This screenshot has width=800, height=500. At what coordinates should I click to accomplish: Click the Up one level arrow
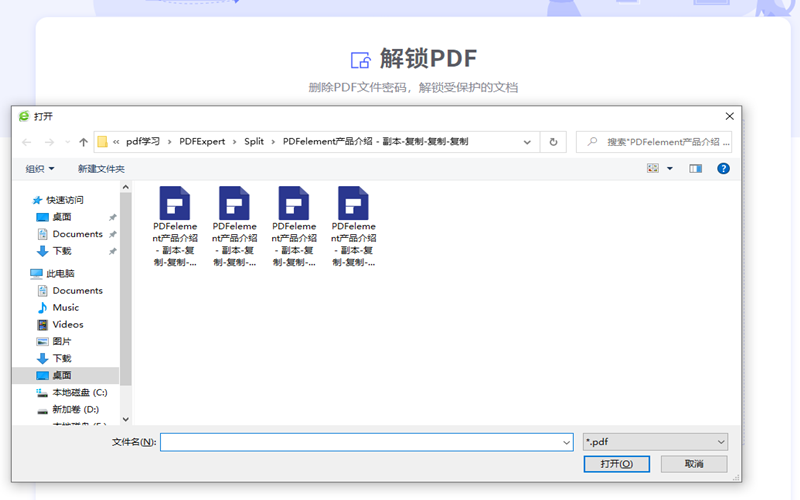pyautogui.click(x=83, y=142)
